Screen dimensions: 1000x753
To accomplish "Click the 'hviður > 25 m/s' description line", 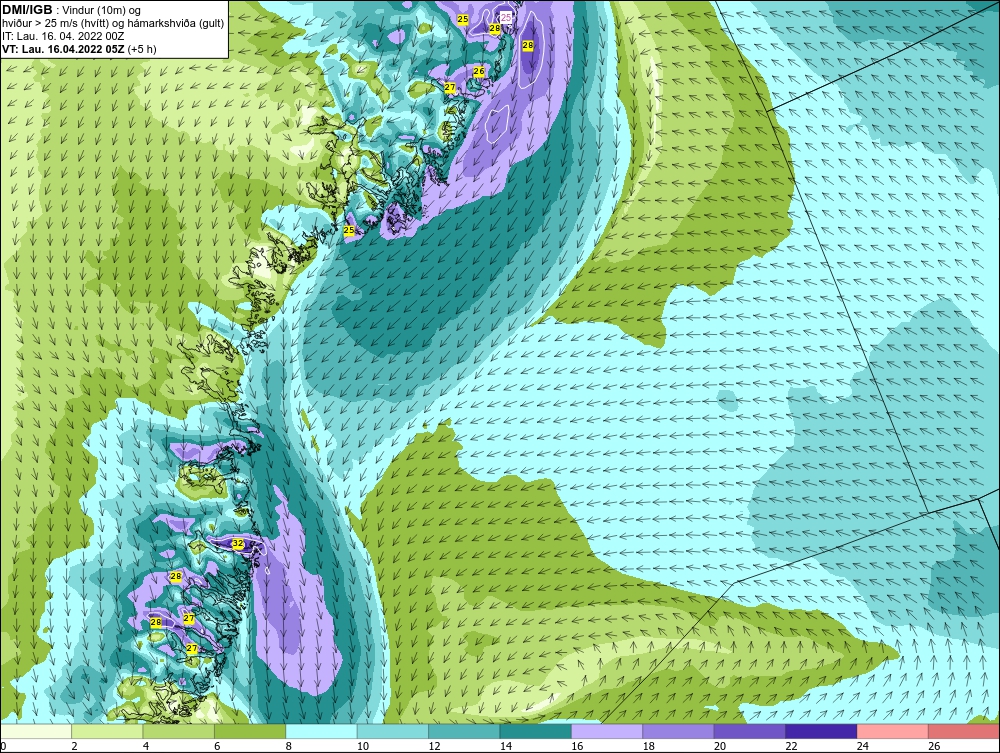I will [113, 24].
